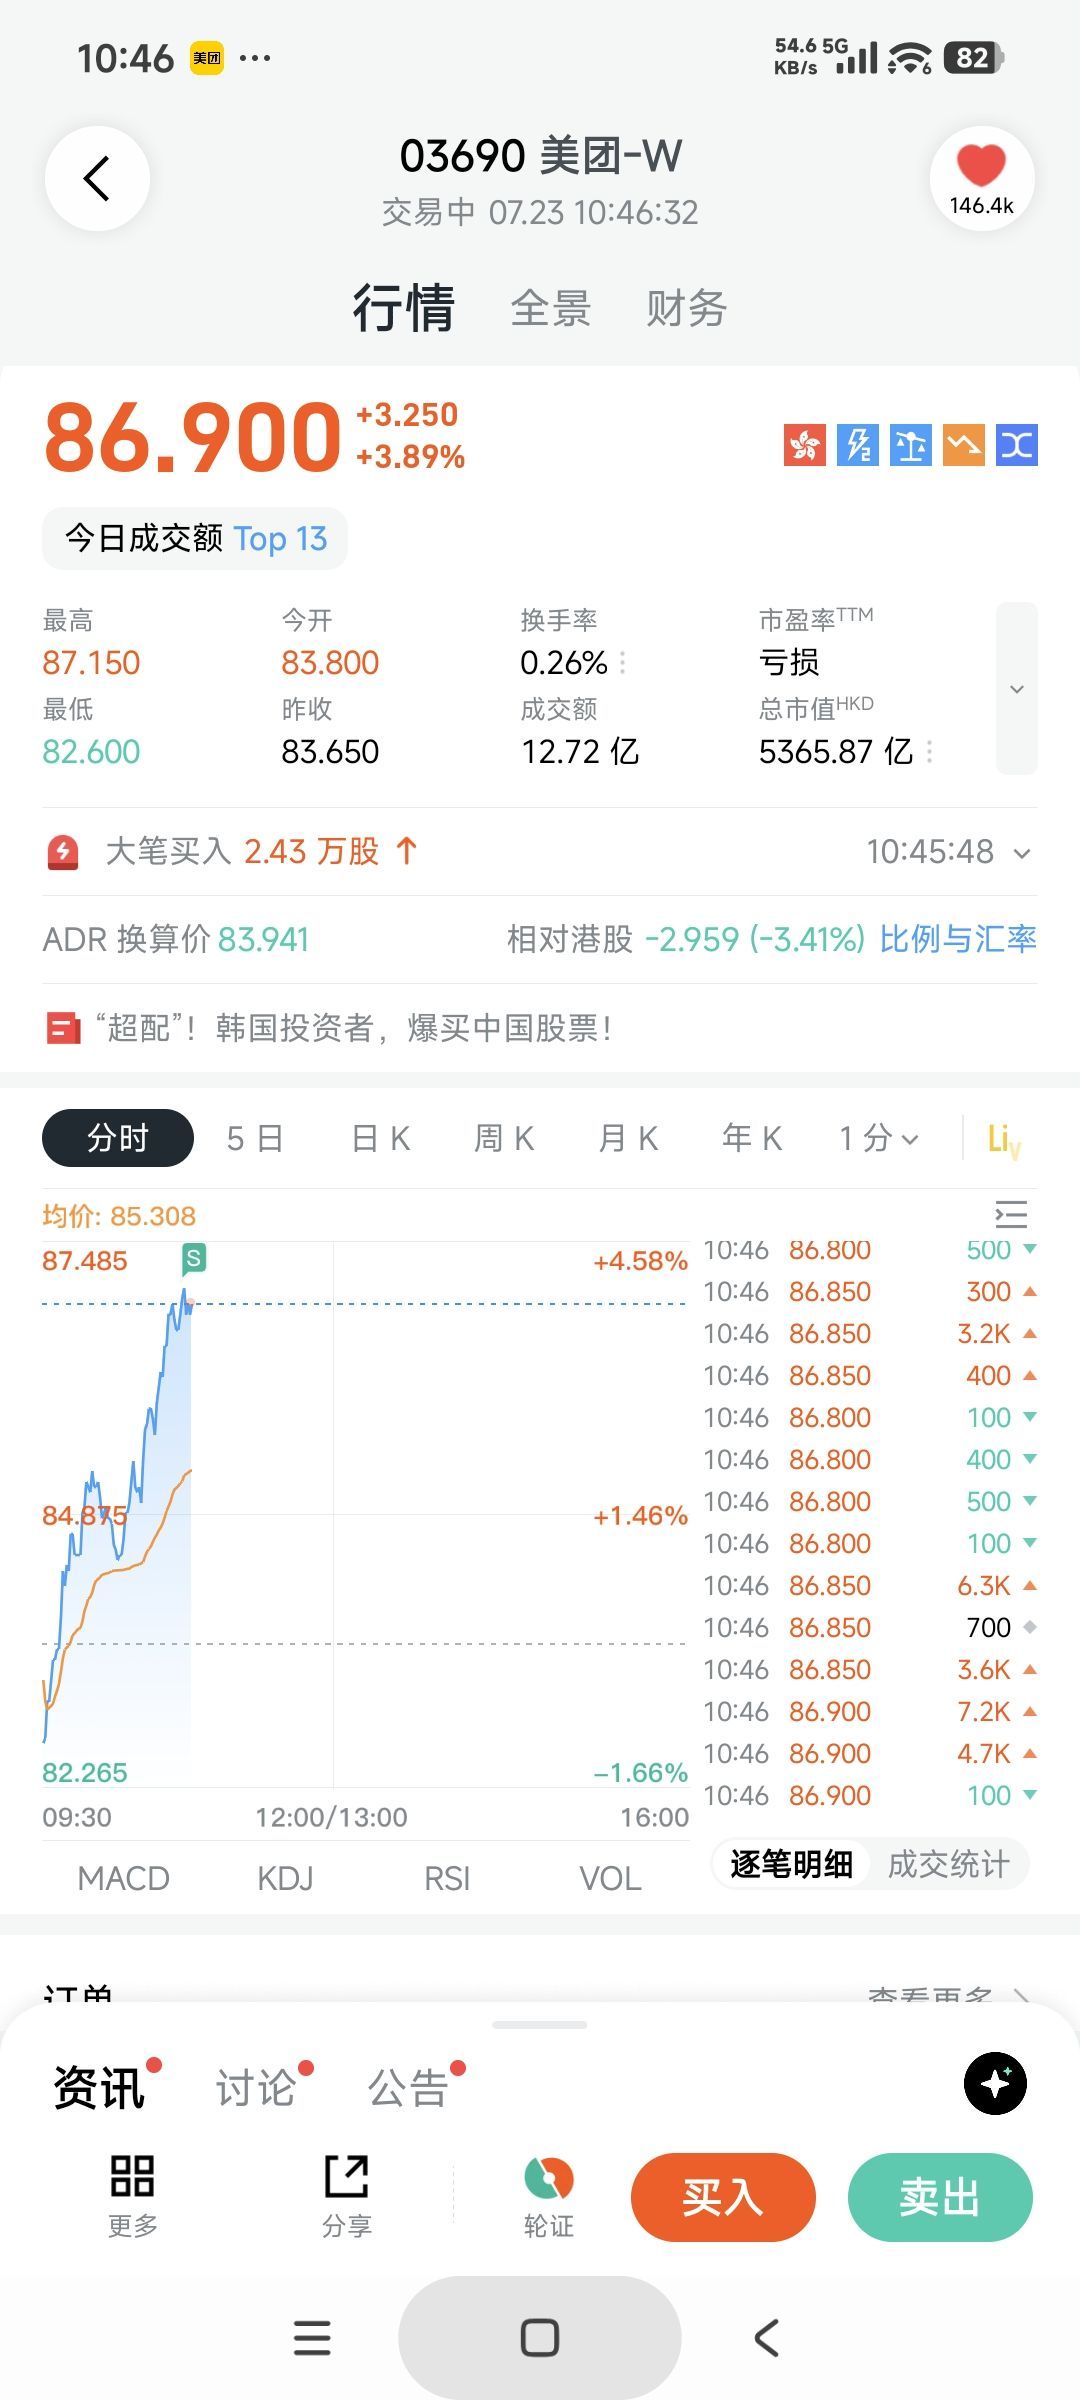1080x2400 pixels.
Task: Tap 今日成交额 Top 13 badge
Action: (195, 538)
